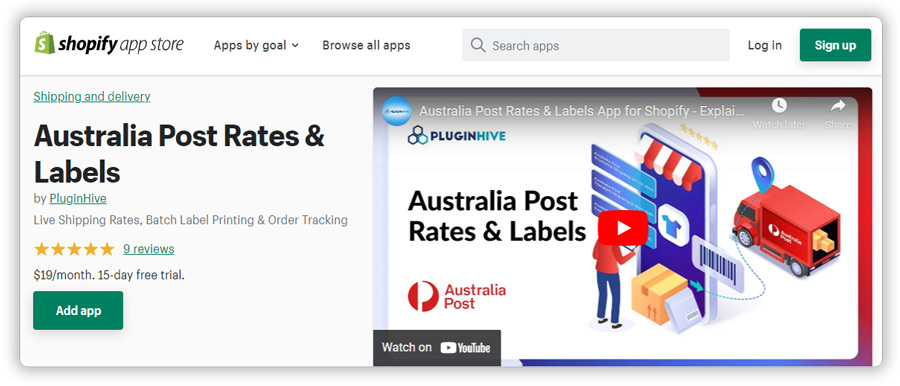
Task: Click the 'Australia Post Rates & Labels' page heading
Action: (179, 154)
